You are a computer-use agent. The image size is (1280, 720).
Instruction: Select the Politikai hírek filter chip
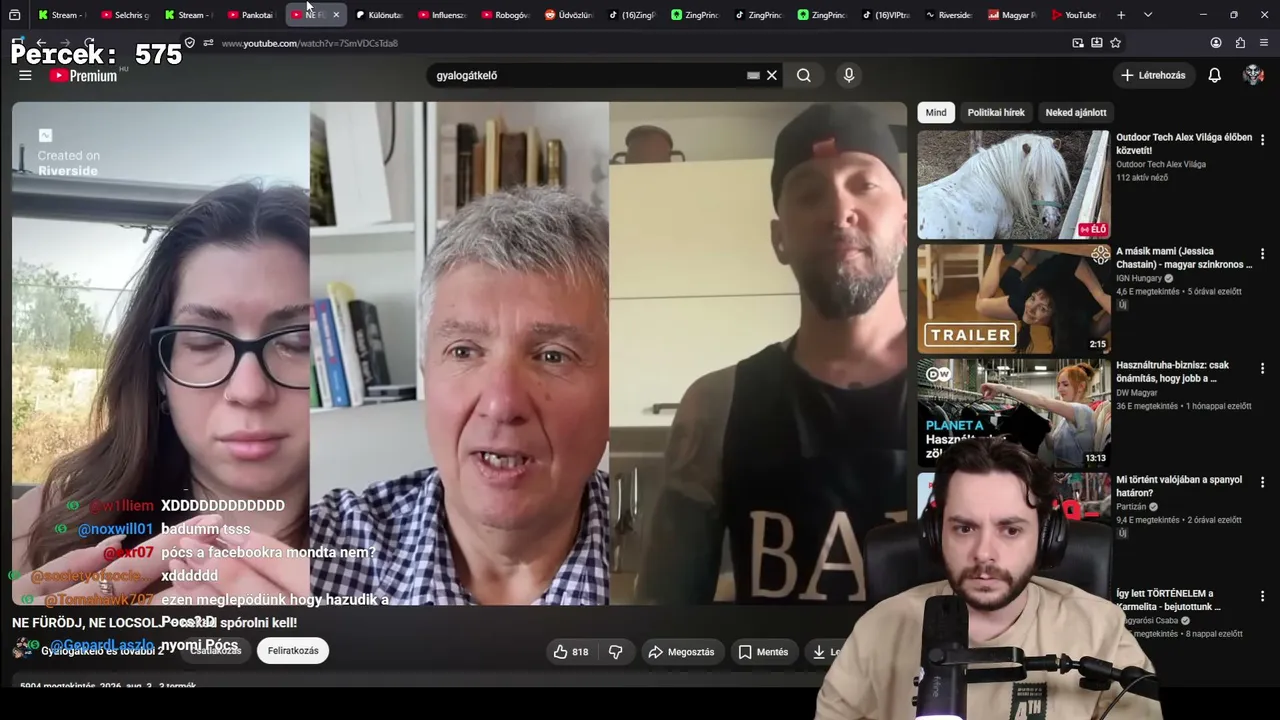[996, 113]
